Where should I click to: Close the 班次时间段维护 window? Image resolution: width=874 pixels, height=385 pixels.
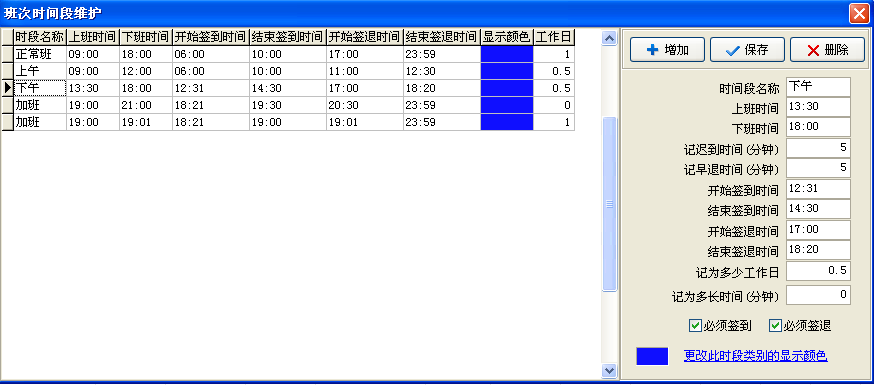coord(858,13)
